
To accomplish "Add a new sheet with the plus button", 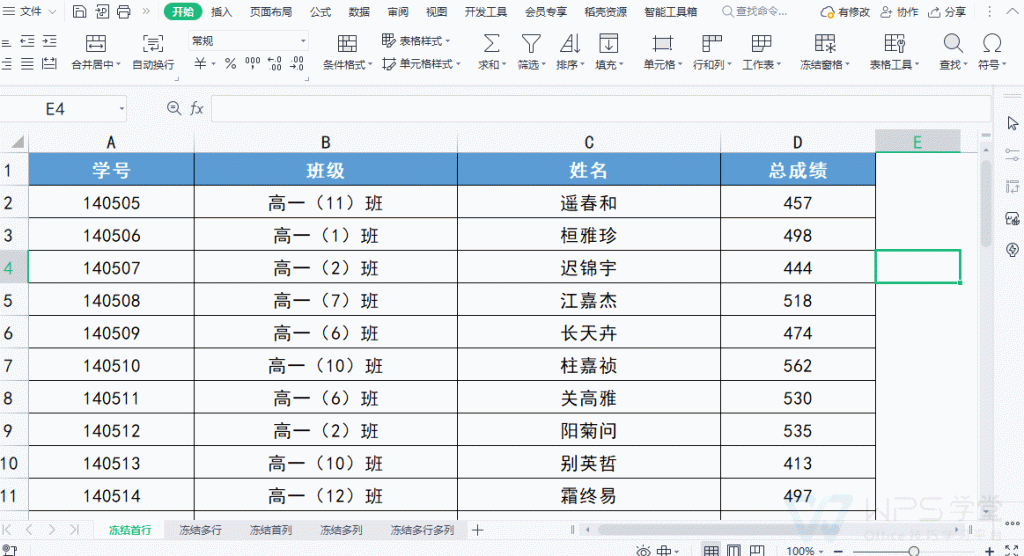I will [x=477, y=530].
